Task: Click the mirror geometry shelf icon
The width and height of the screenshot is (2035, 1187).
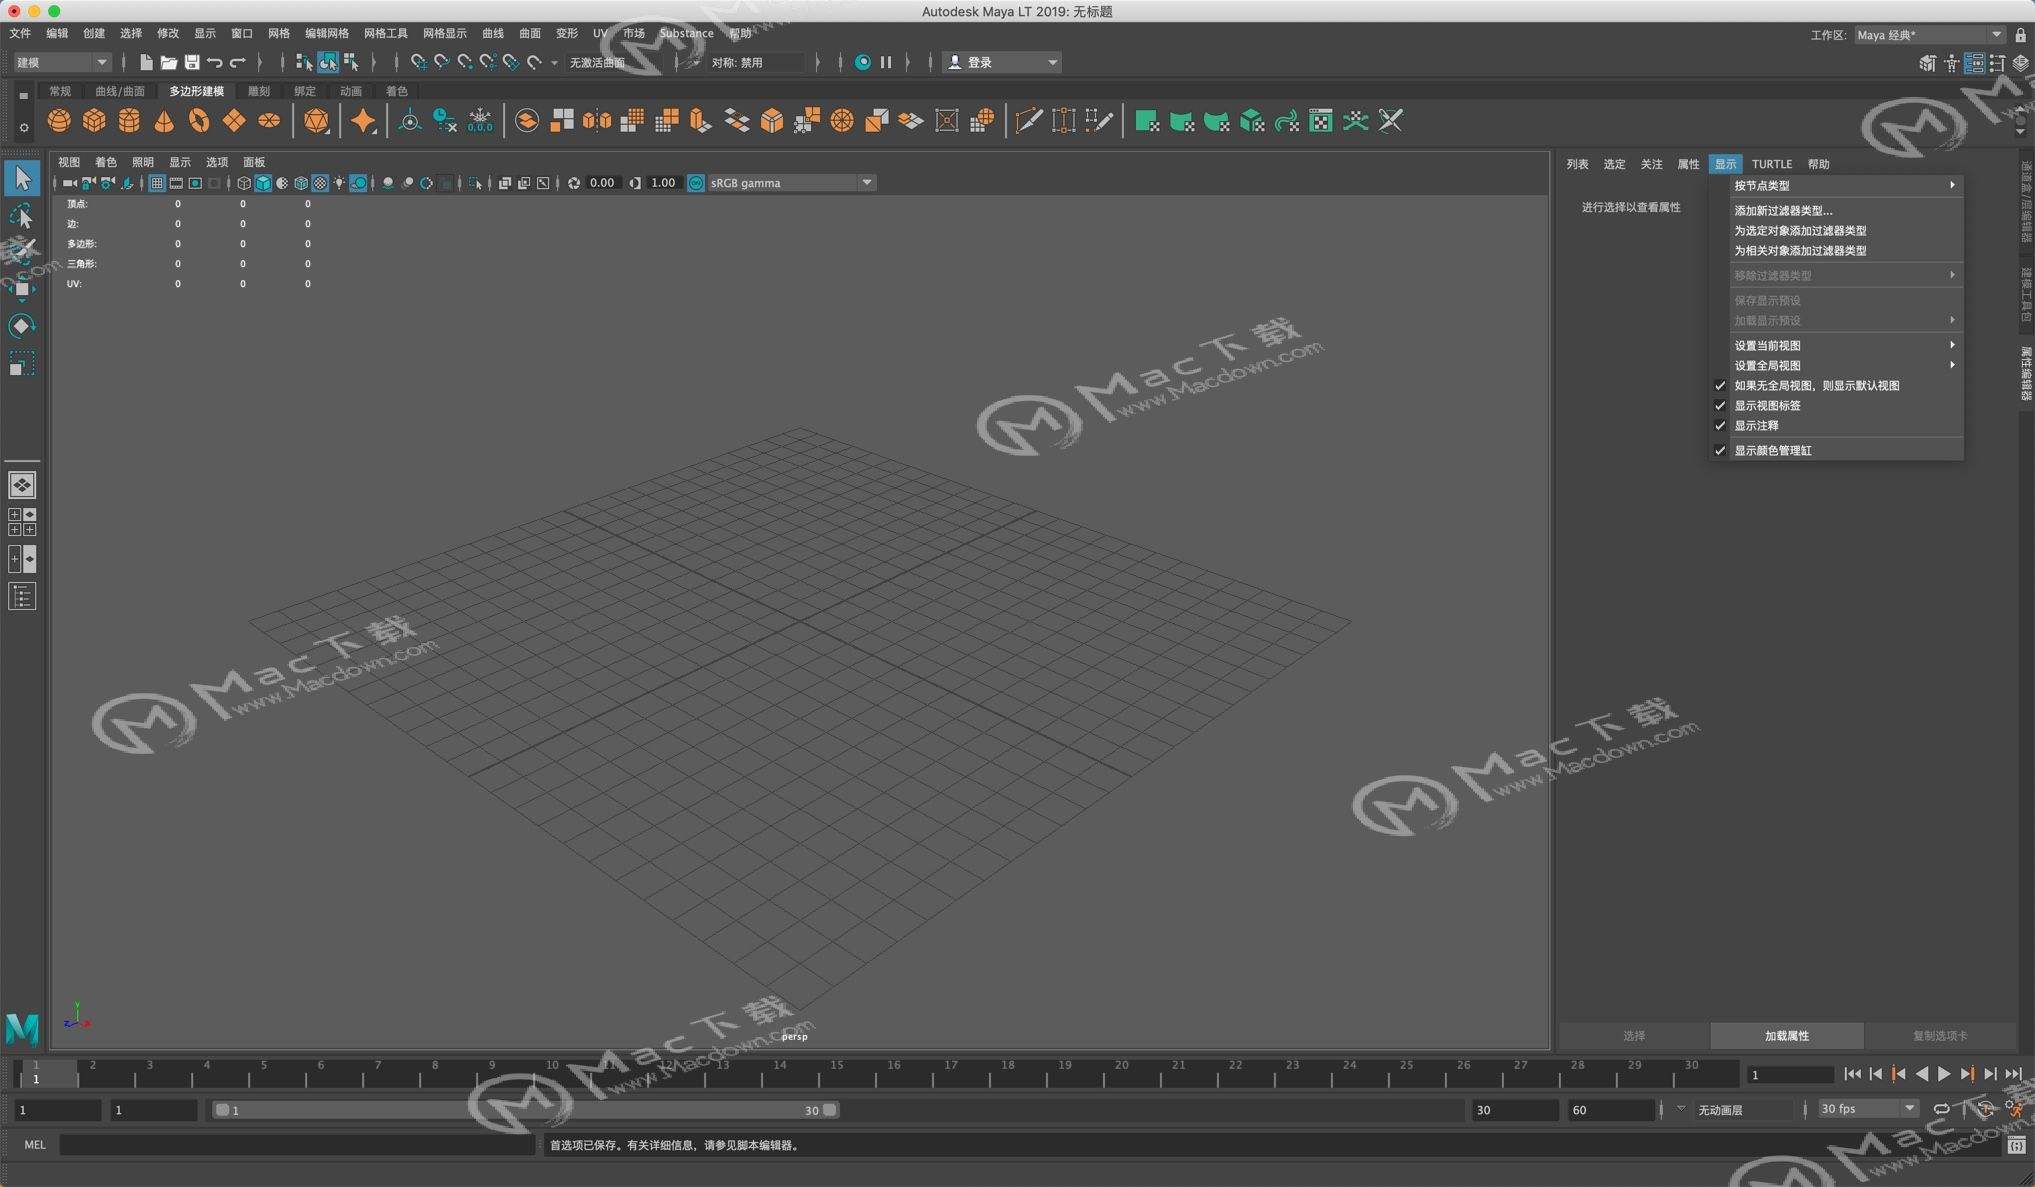Action: click(597, 121)
